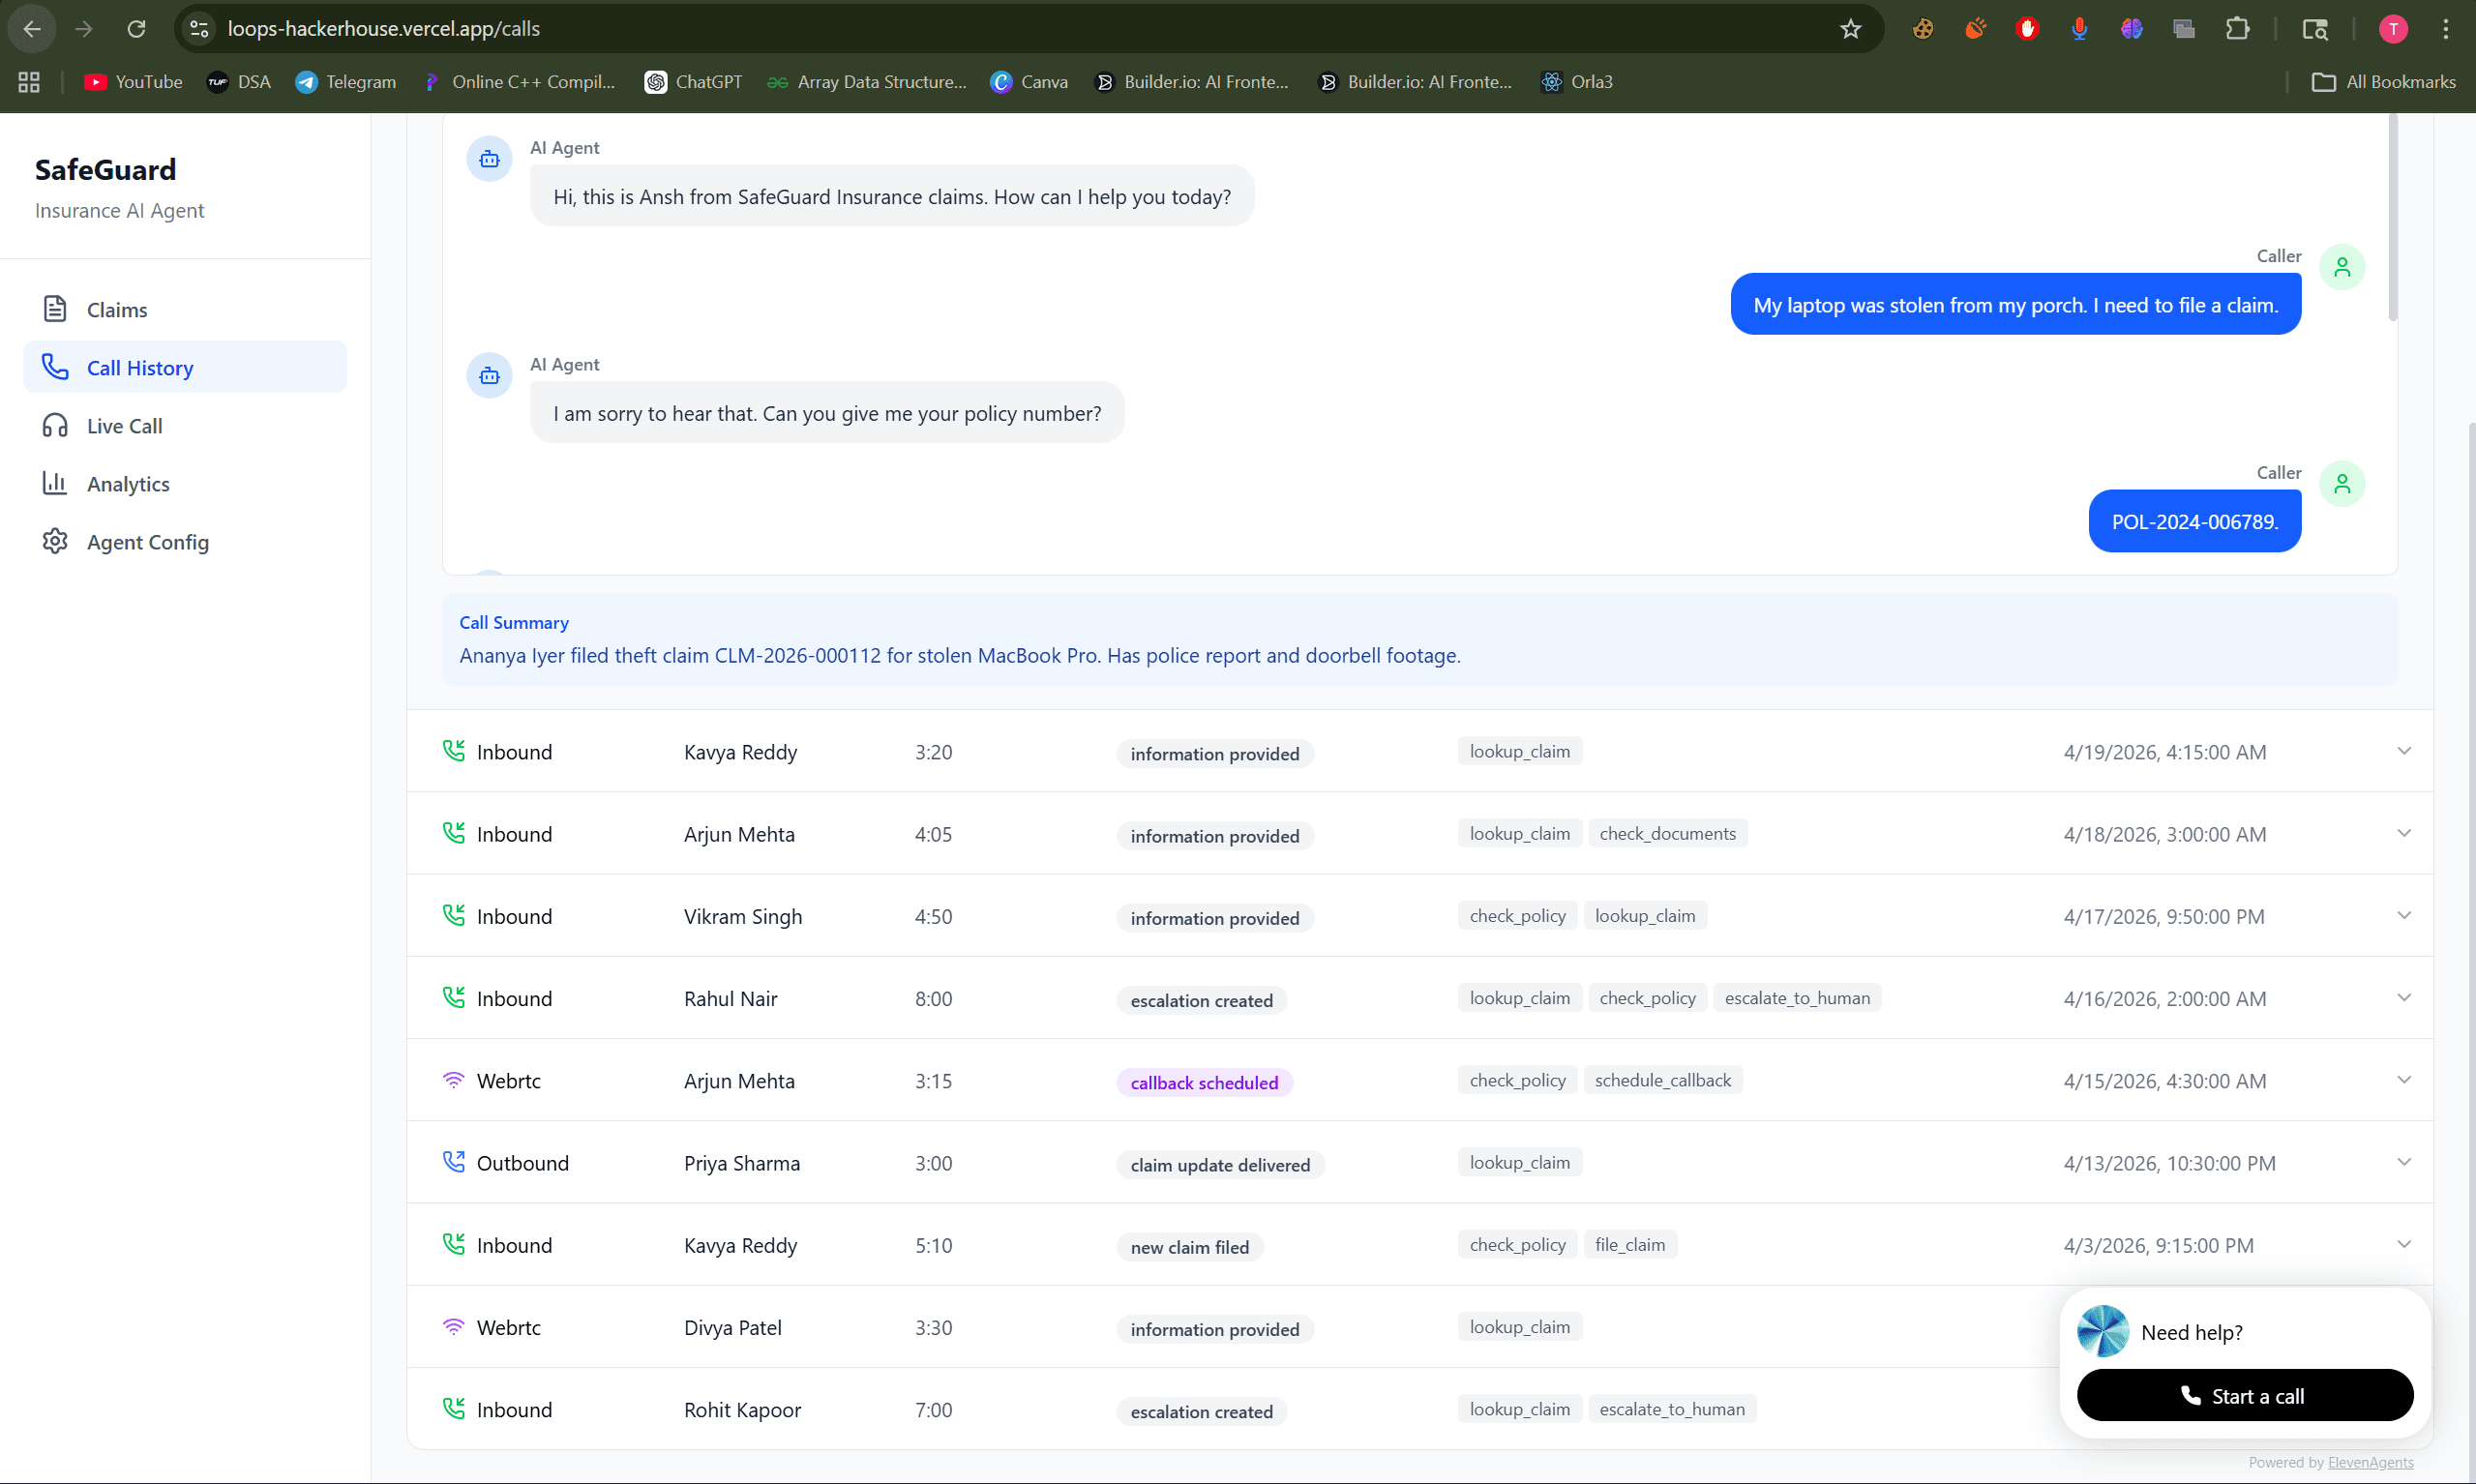Click the Analytics bar chart icon
Image resolution: width=2476 pixels, height=1484 pixels.
(55, 483)
